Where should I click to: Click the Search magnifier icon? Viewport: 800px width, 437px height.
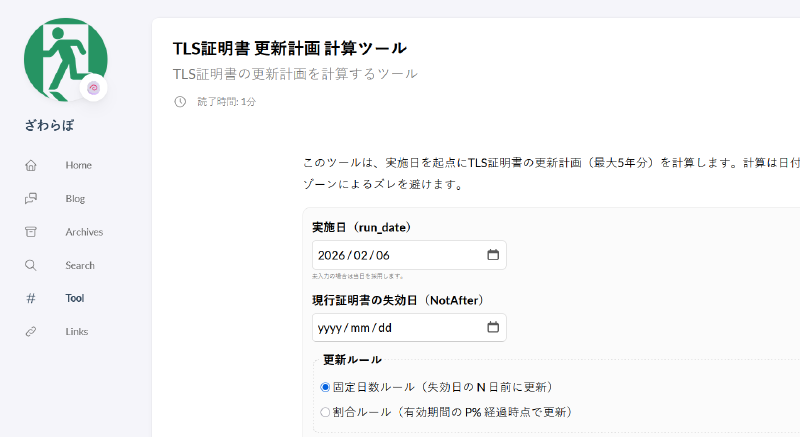[x=31, y=265]
